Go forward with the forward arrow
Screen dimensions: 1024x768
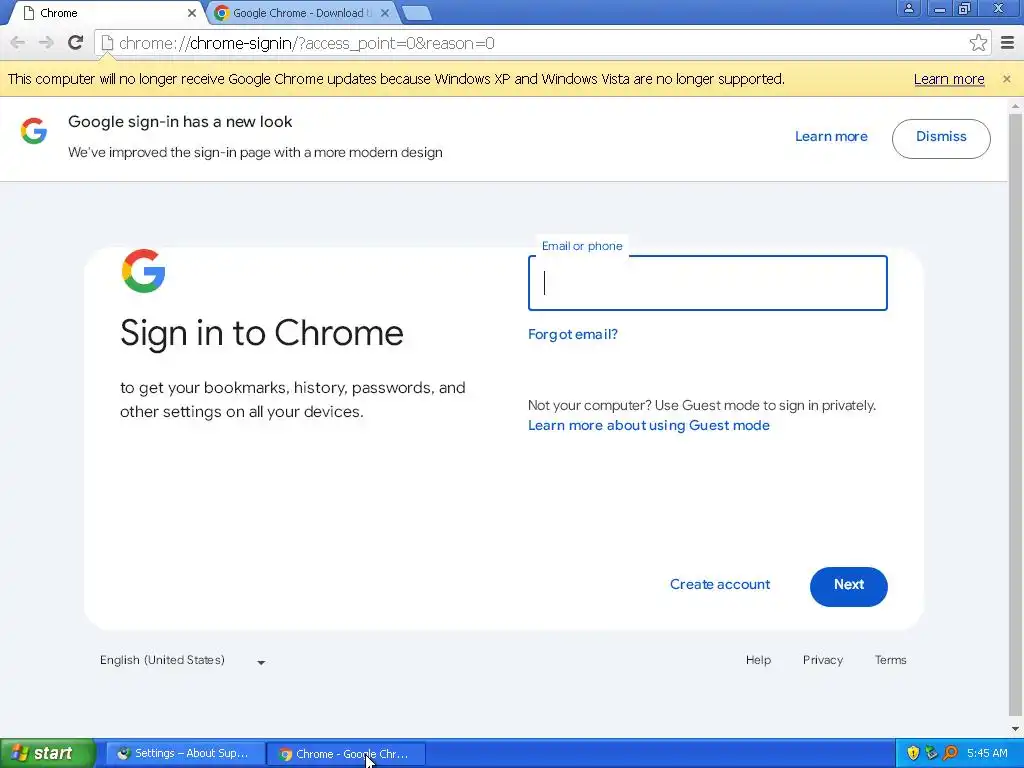(46, 43)
